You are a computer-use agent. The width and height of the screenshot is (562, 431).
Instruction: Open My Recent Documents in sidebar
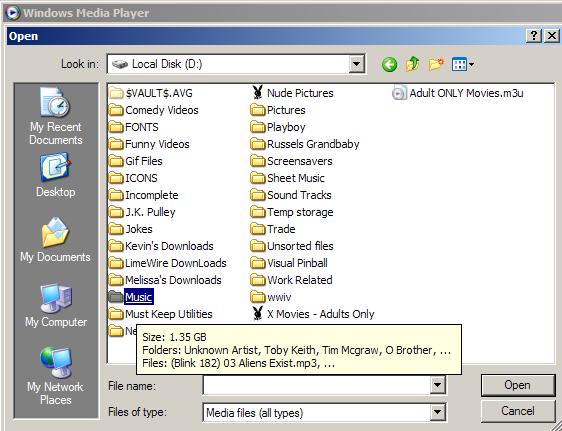(x=56, y=116)
